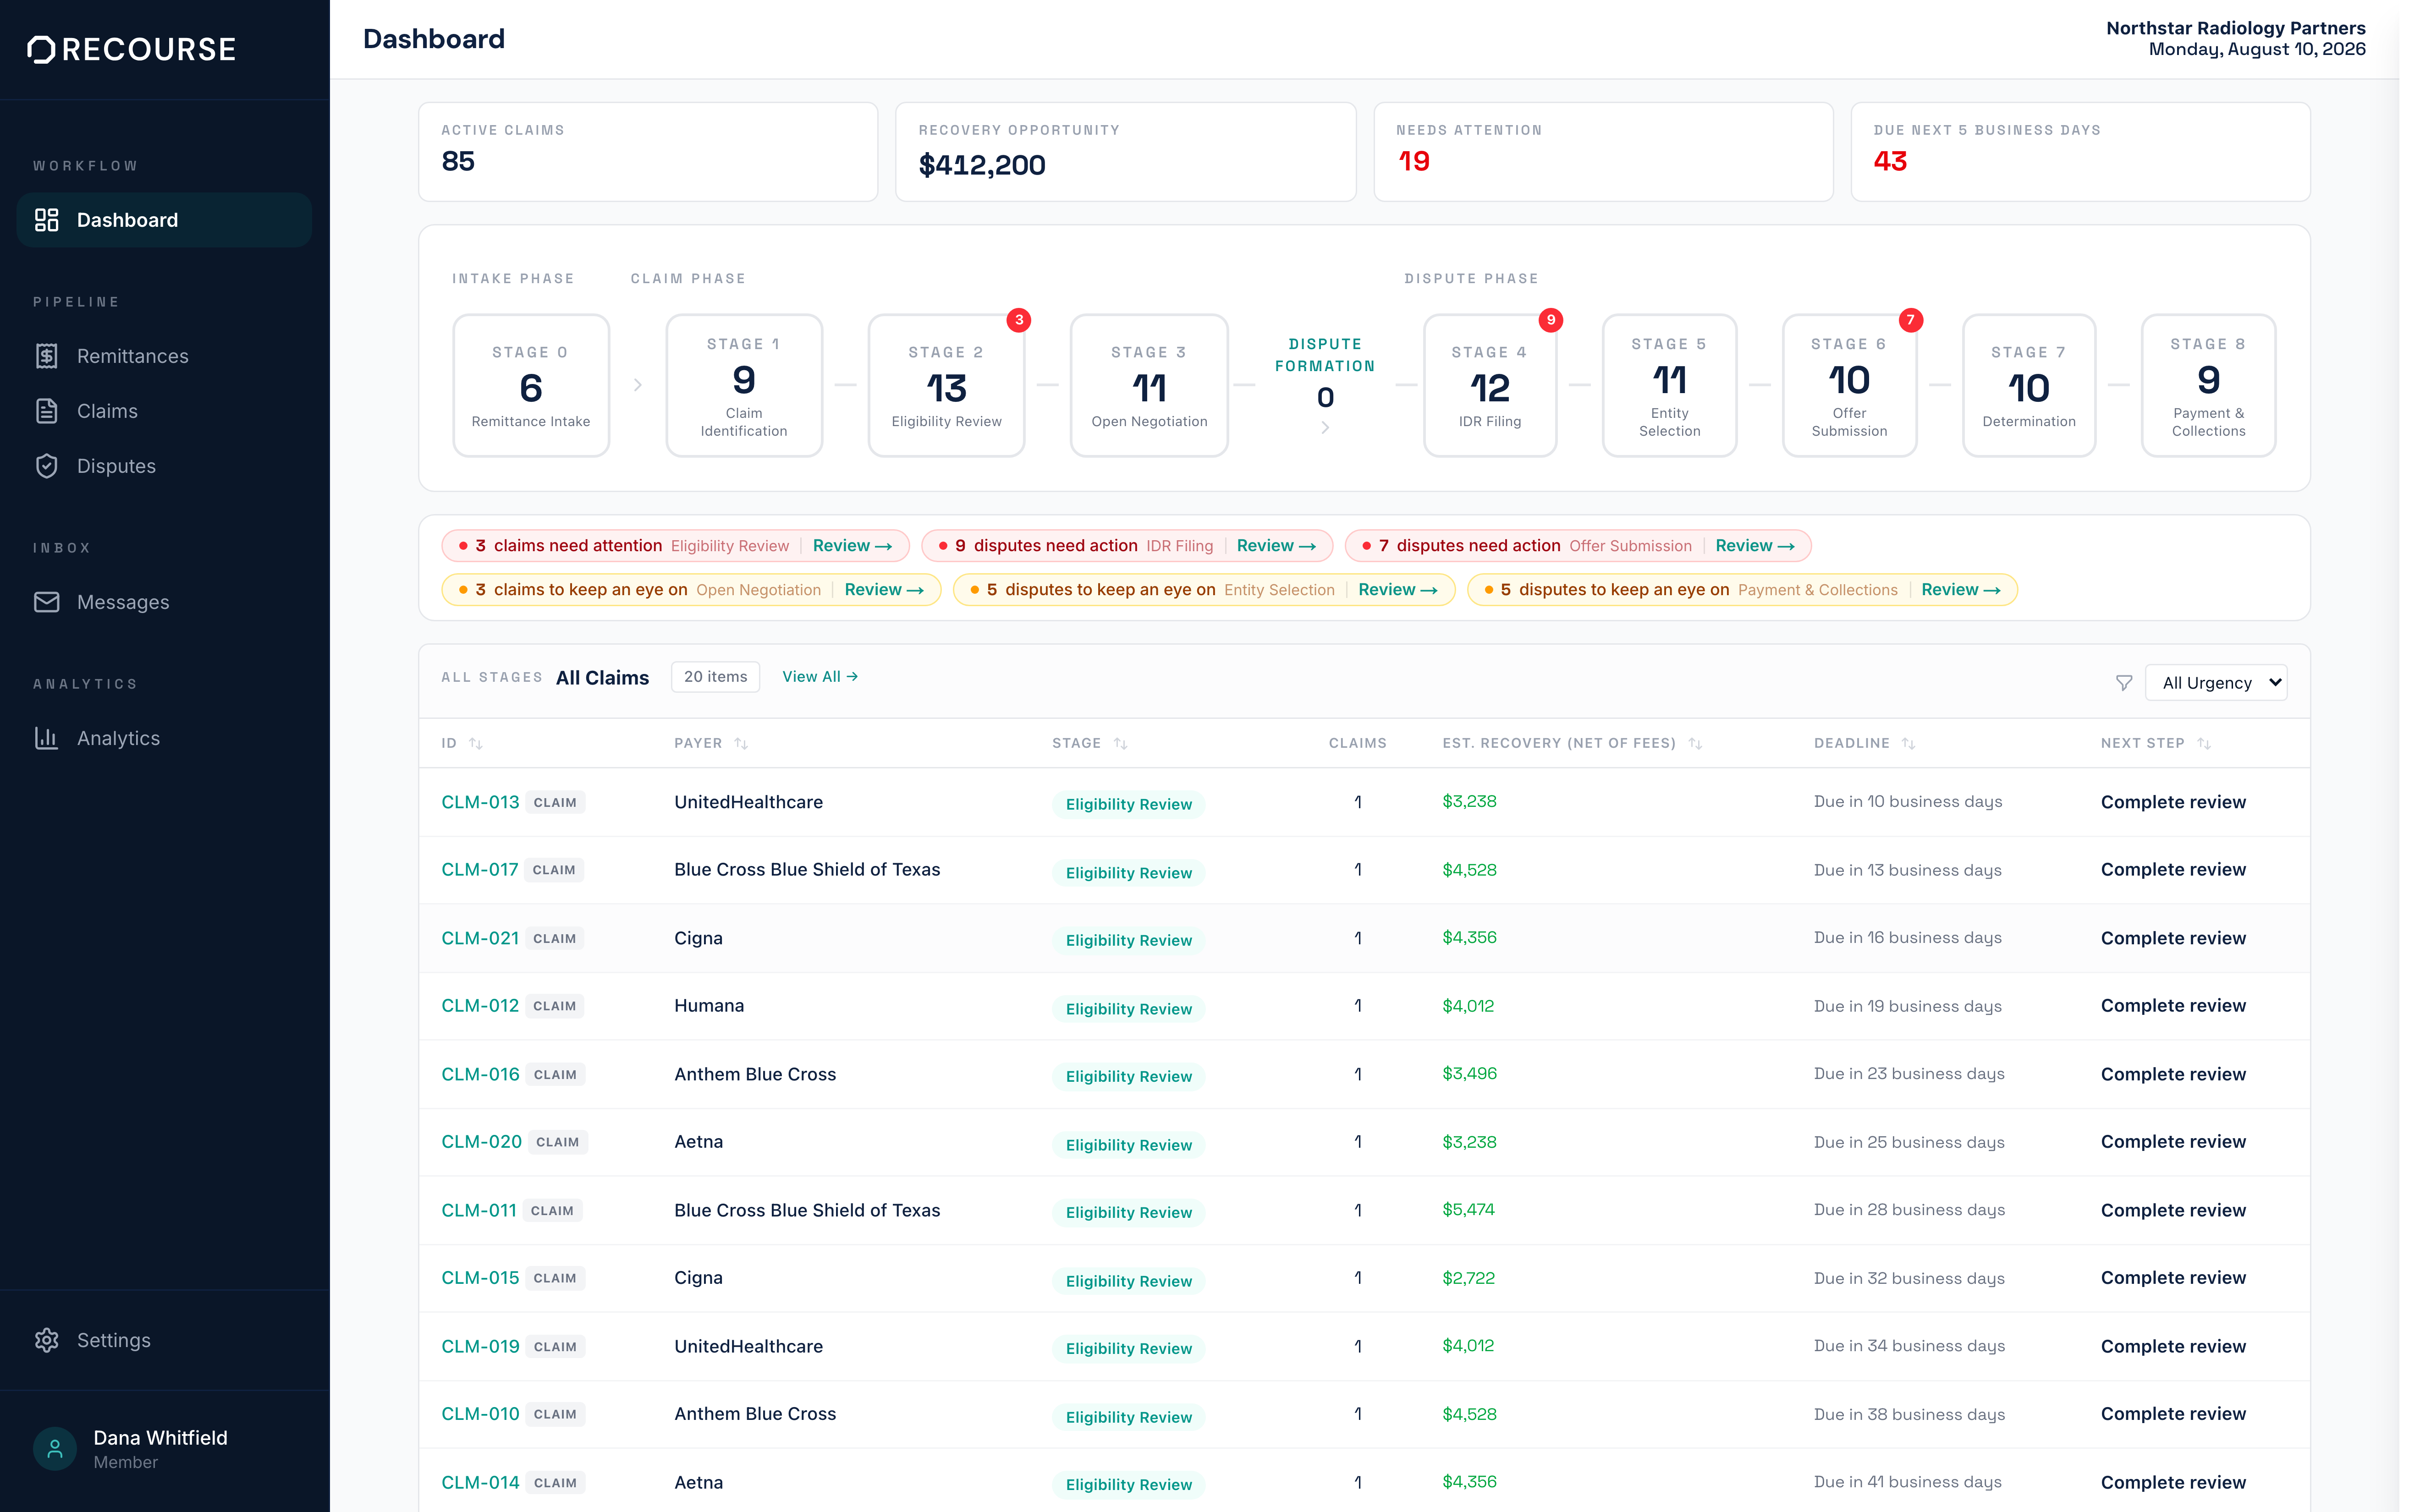Click Recovery Opportunity summary card
The width and height of the screenshot is (2420, 1512).
click(1125, 152)
